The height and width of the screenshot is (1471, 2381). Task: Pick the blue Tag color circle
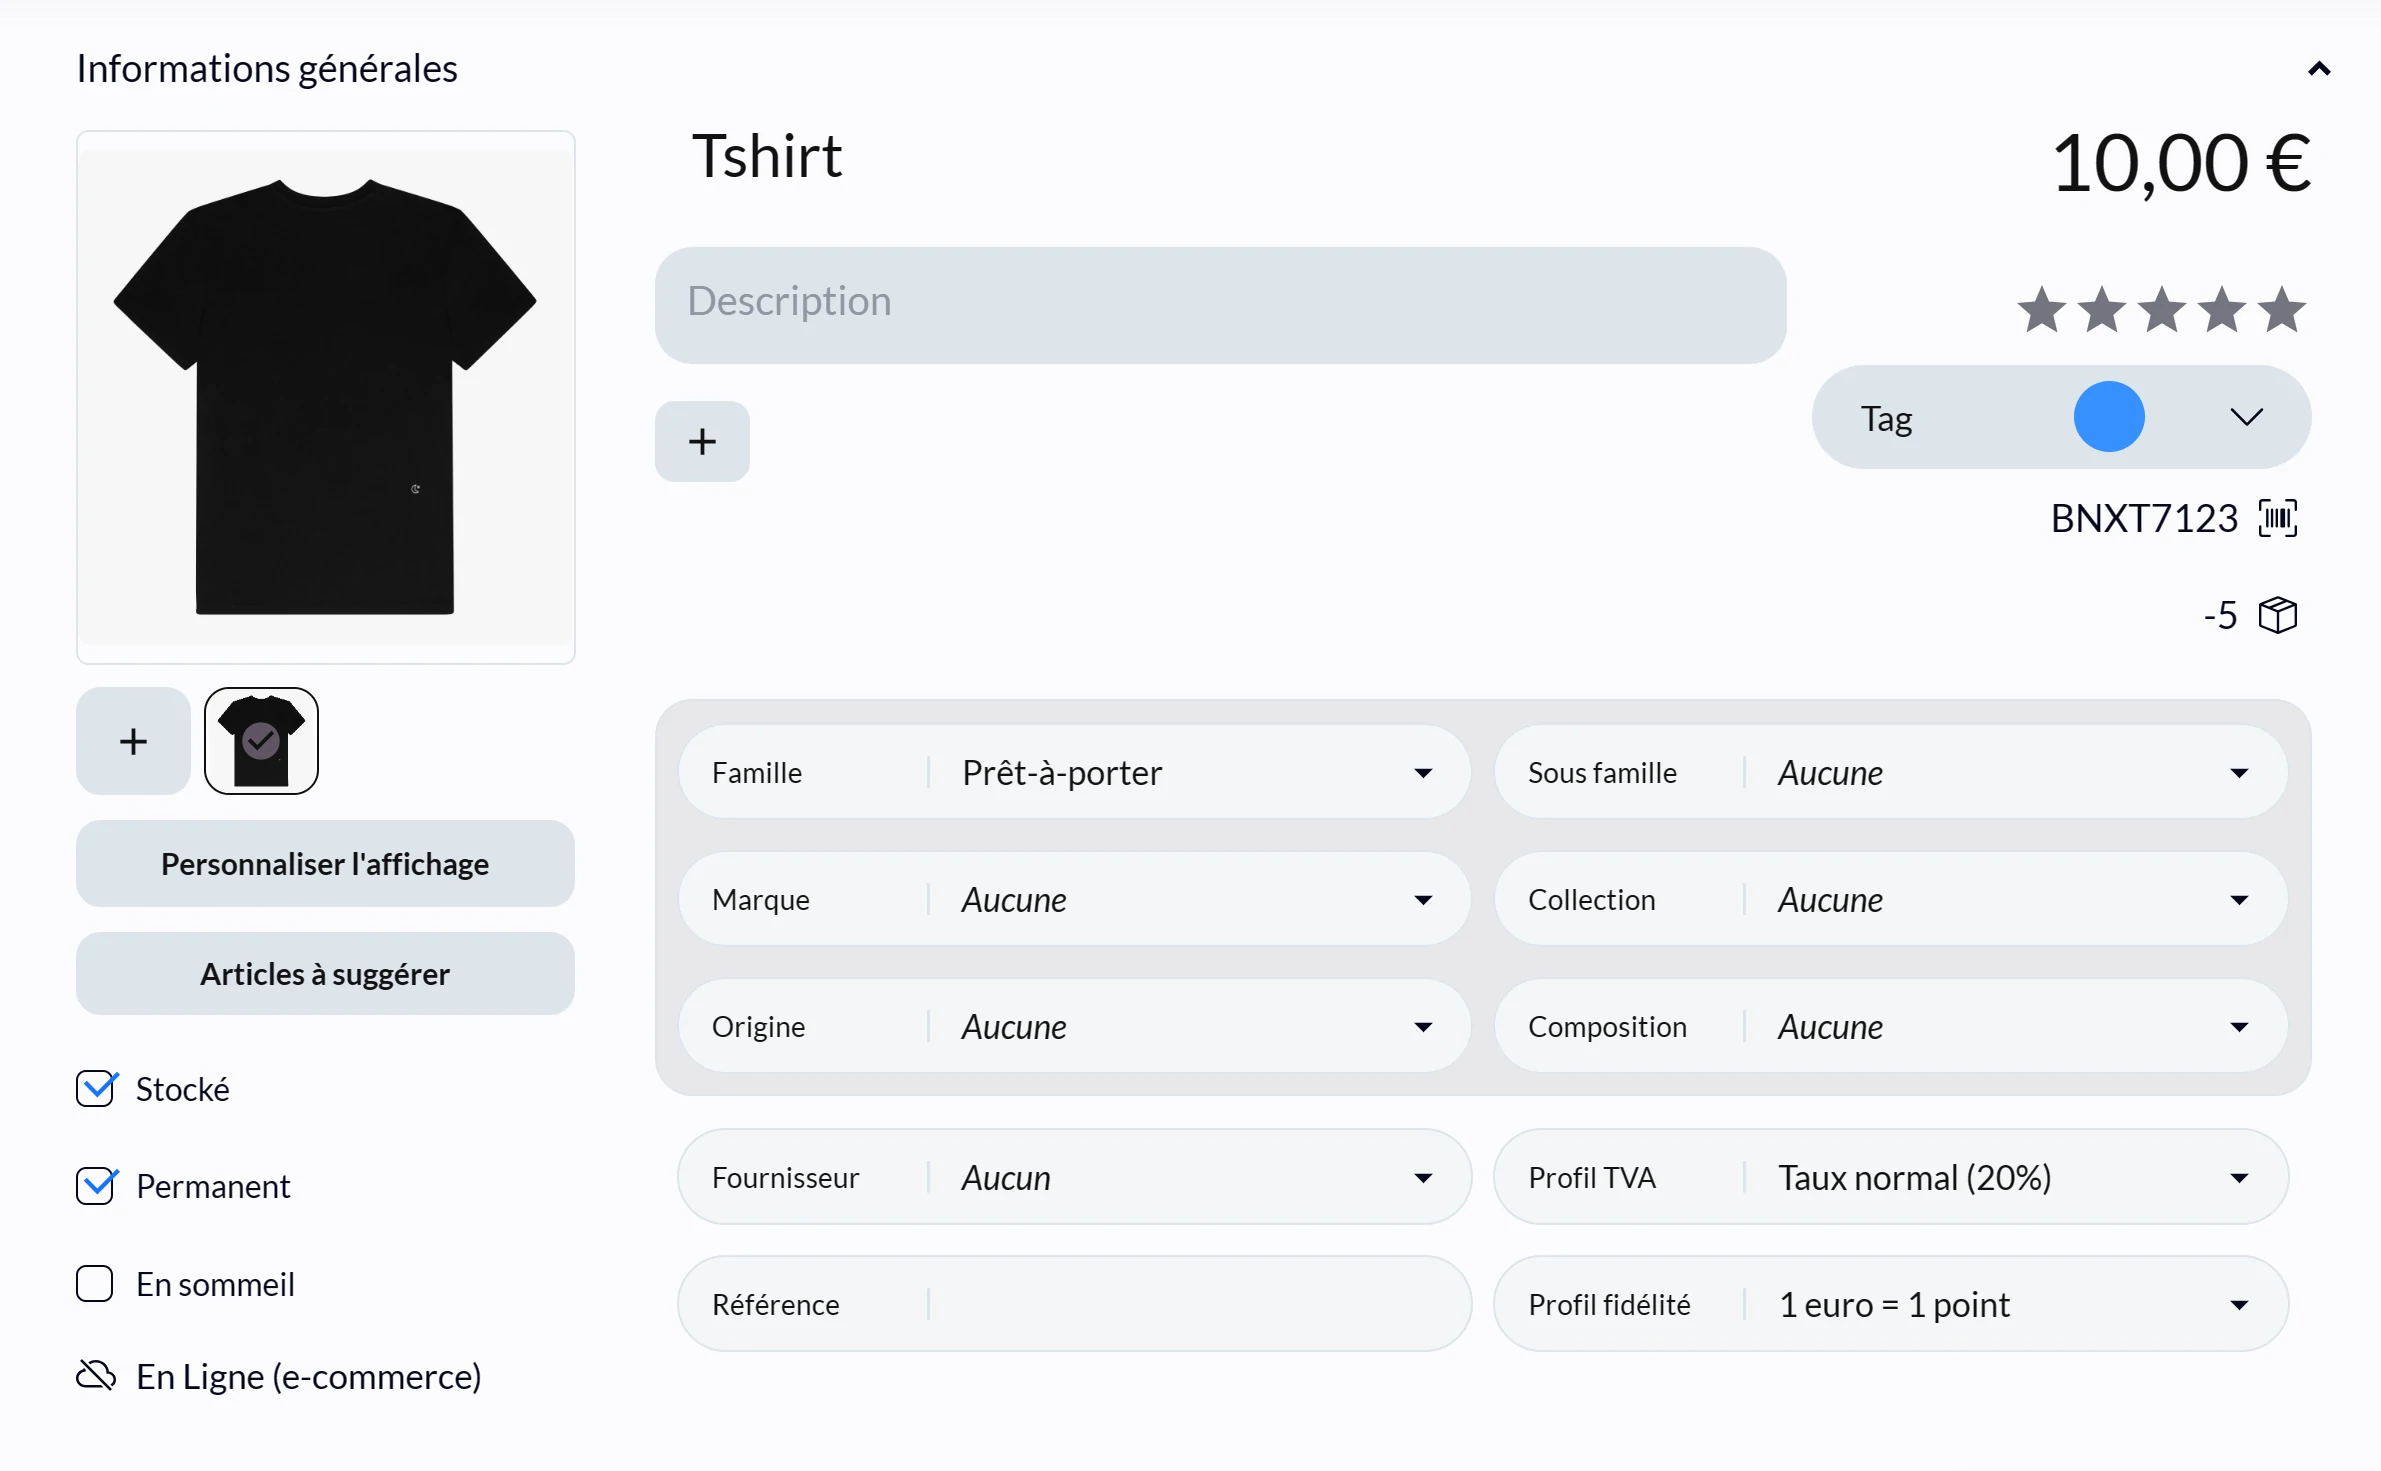[x=2109, y=417]
